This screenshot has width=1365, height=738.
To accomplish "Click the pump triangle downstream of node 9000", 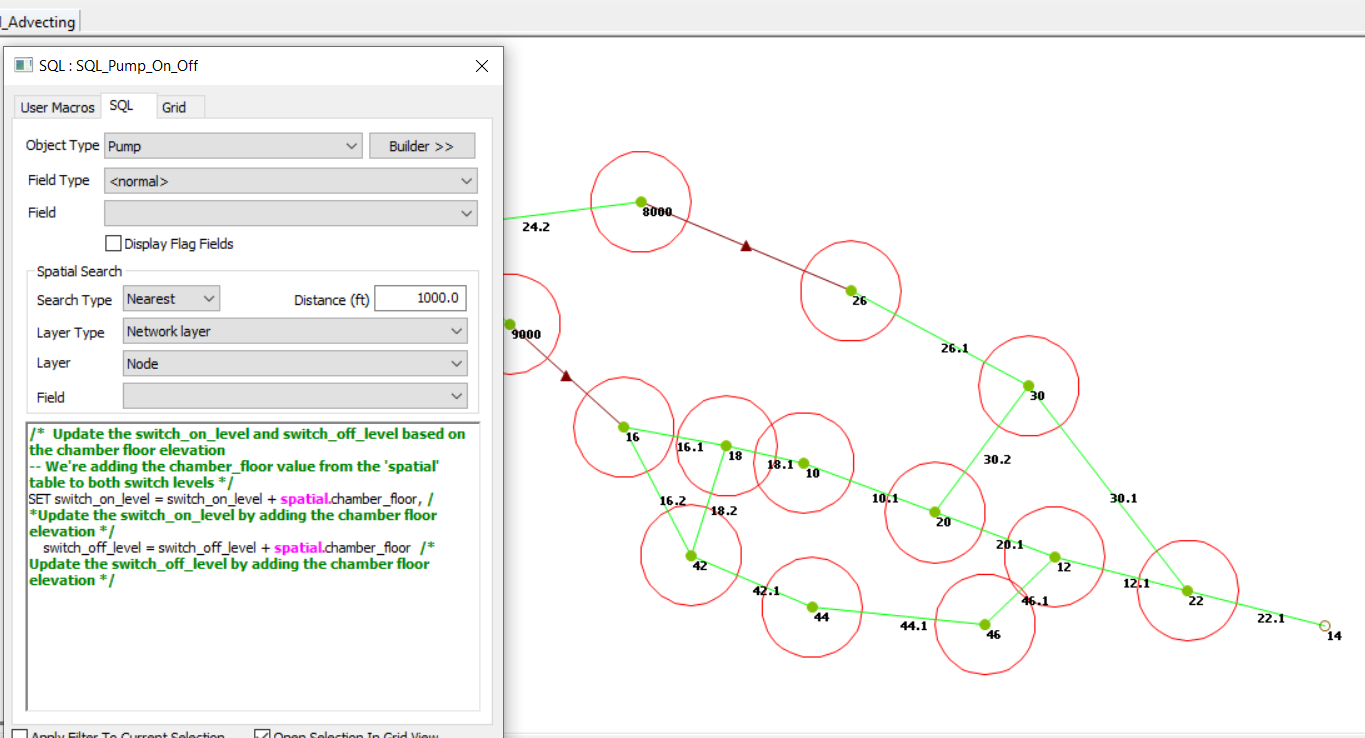I will tap(567, 377).
